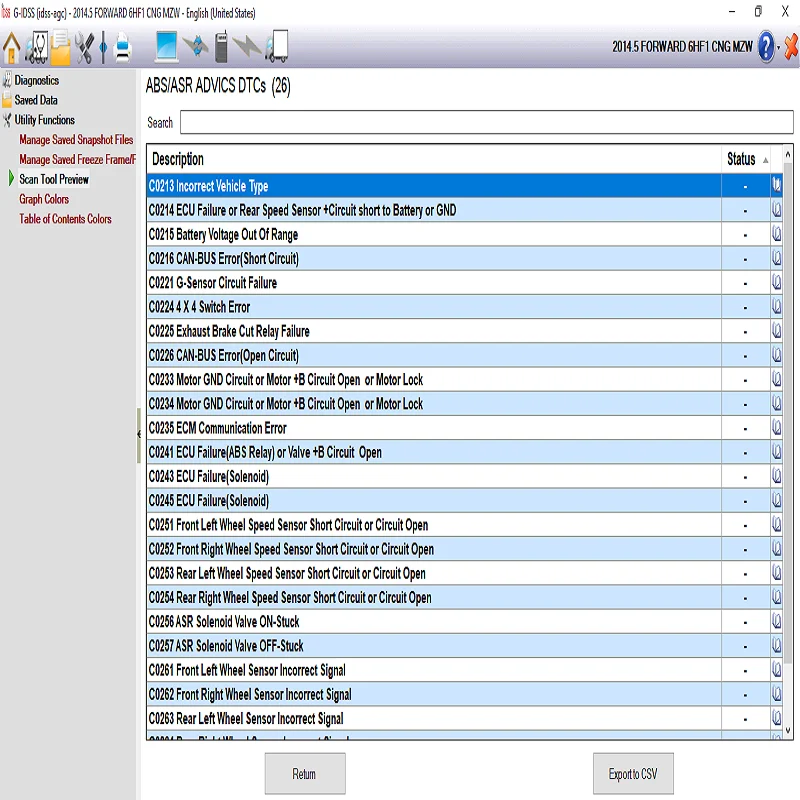Click the blue arrows connection icon
The image size is (800, 800).
point(196,47)
